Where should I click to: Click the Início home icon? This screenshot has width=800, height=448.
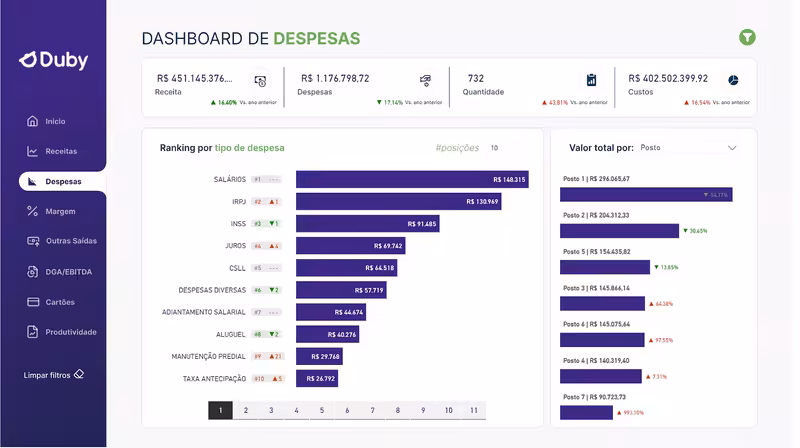tap(32, 121)
